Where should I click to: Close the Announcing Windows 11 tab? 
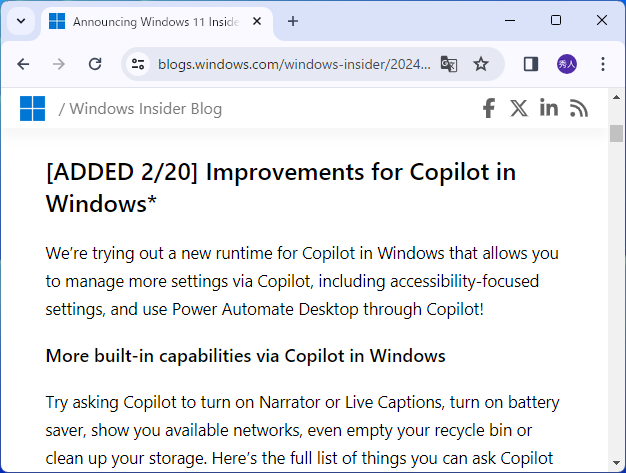click(257, 21)
